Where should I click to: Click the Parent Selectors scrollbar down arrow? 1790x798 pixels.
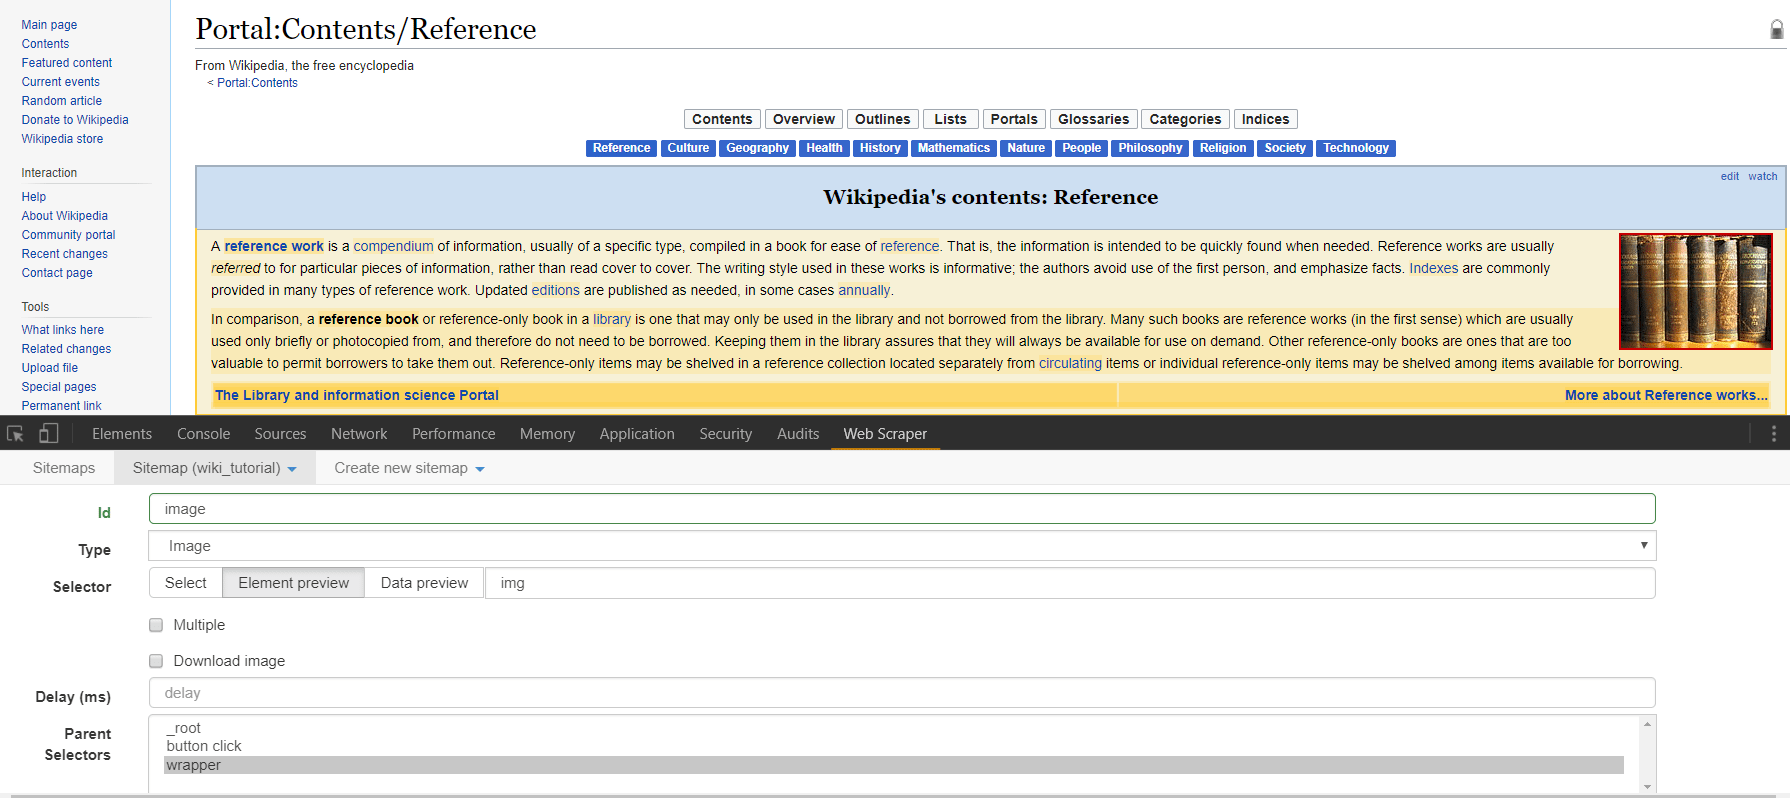1647,786
